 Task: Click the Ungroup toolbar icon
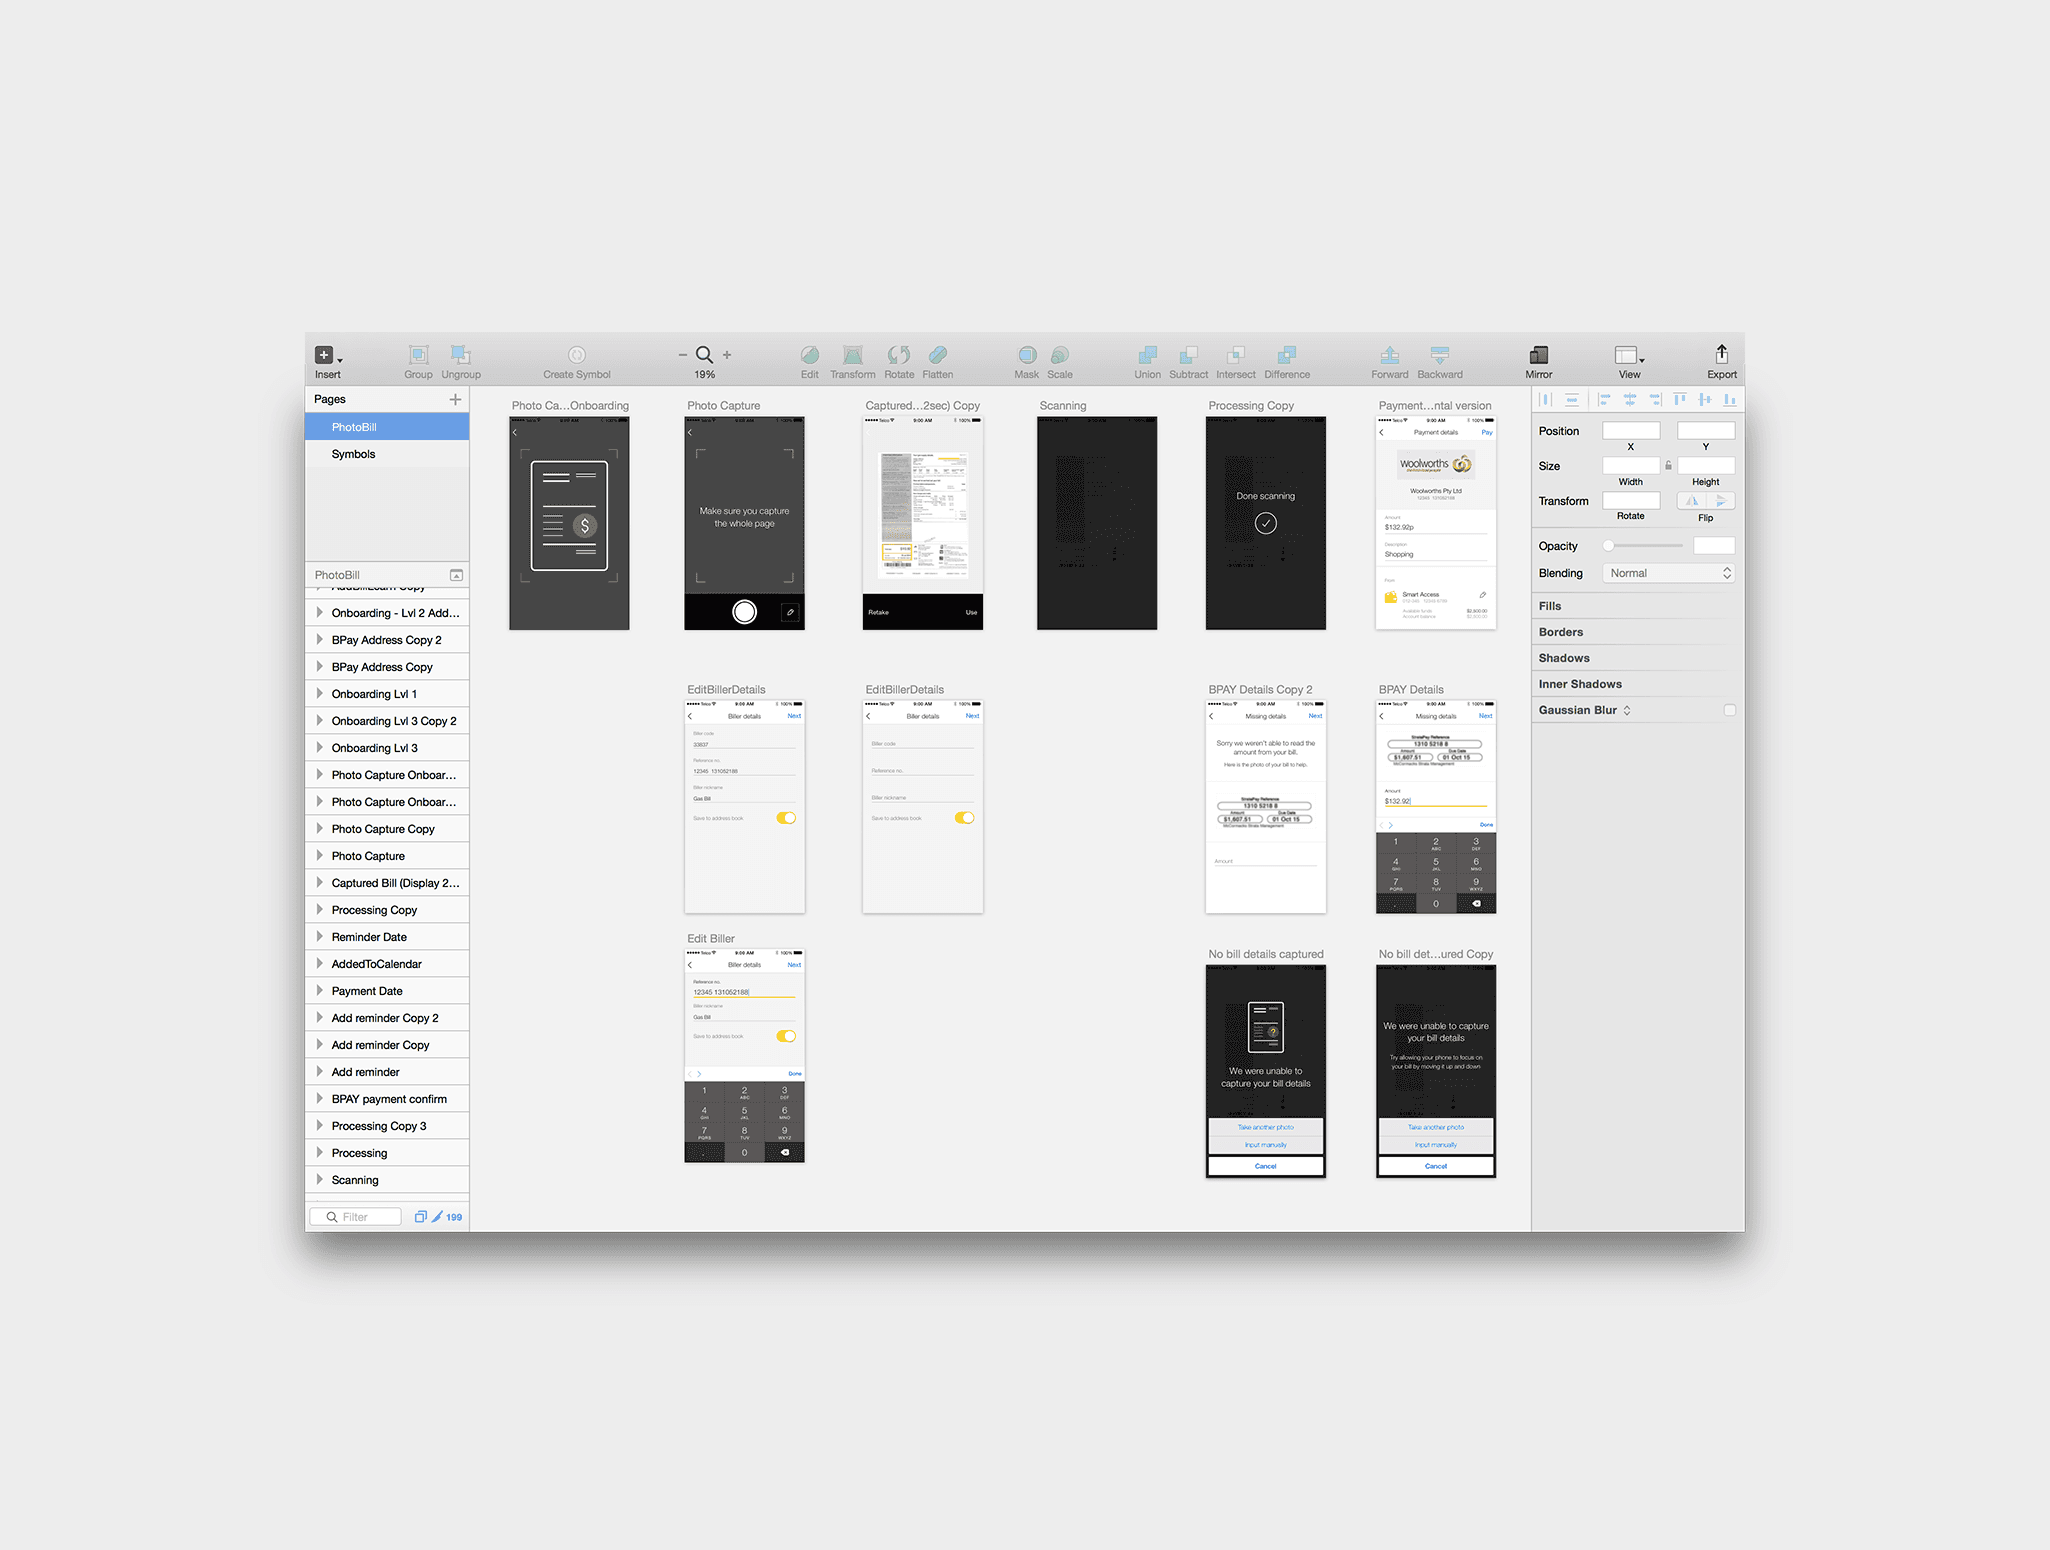coord(460,355)
